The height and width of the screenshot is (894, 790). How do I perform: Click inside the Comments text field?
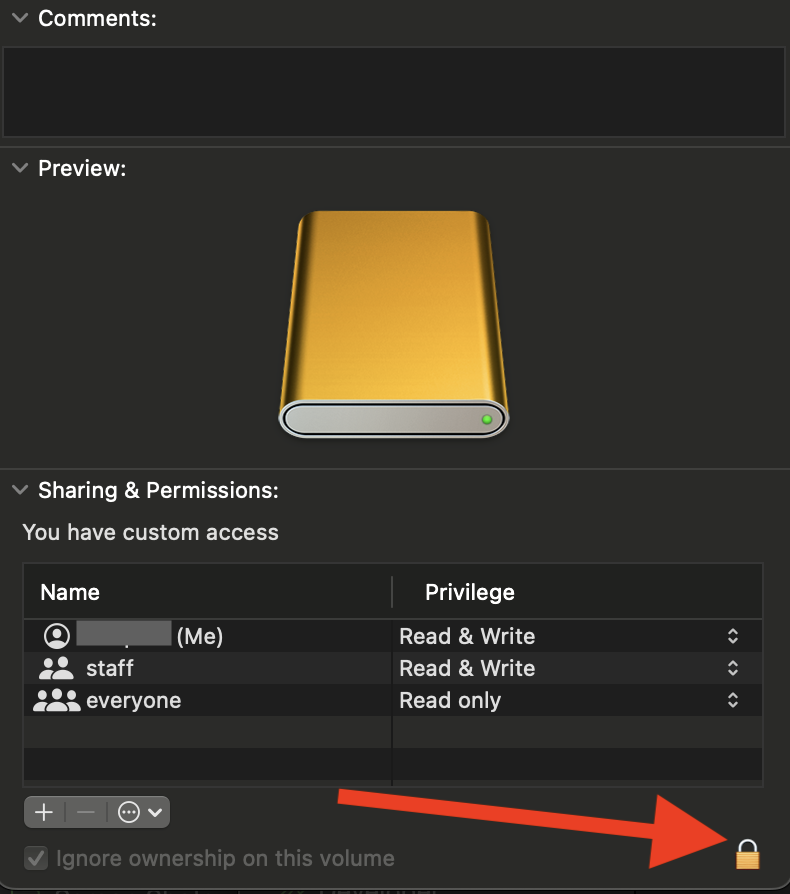(393, 90)
